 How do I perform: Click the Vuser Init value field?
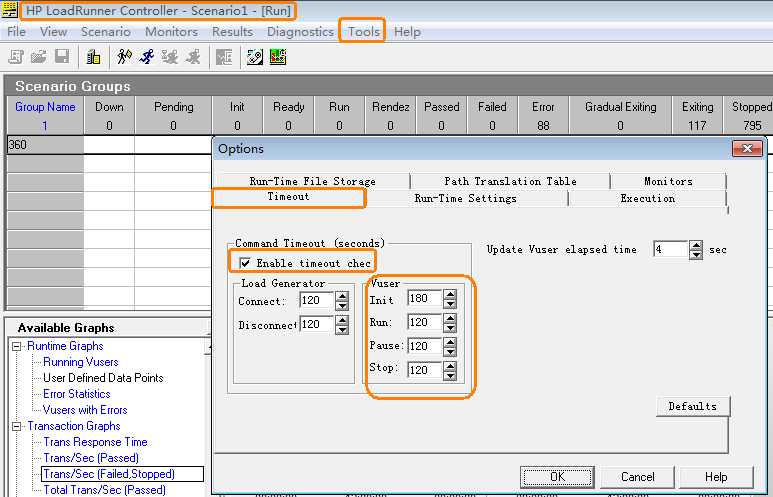point(425,298)
